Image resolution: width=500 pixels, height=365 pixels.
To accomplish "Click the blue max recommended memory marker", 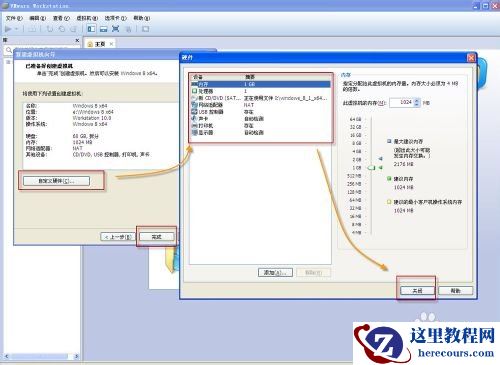I will point(380,159).
